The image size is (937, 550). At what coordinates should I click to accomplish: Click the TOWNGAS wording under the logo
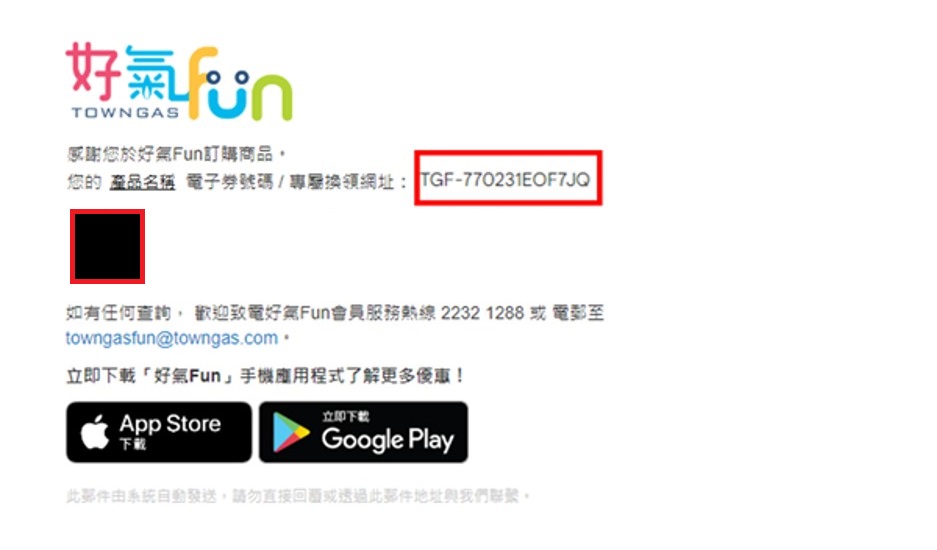click(125, 112)
